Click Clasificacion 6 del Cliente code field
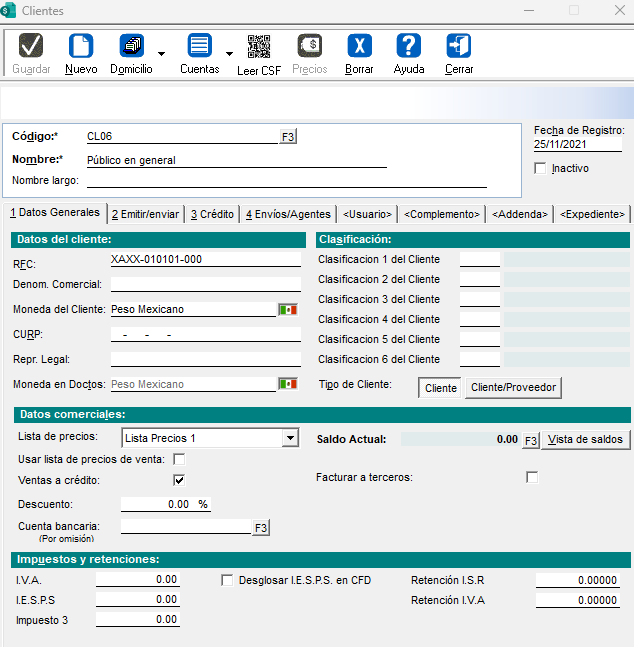The height and width of the screenshot is (647, 634). pos(480,359)
